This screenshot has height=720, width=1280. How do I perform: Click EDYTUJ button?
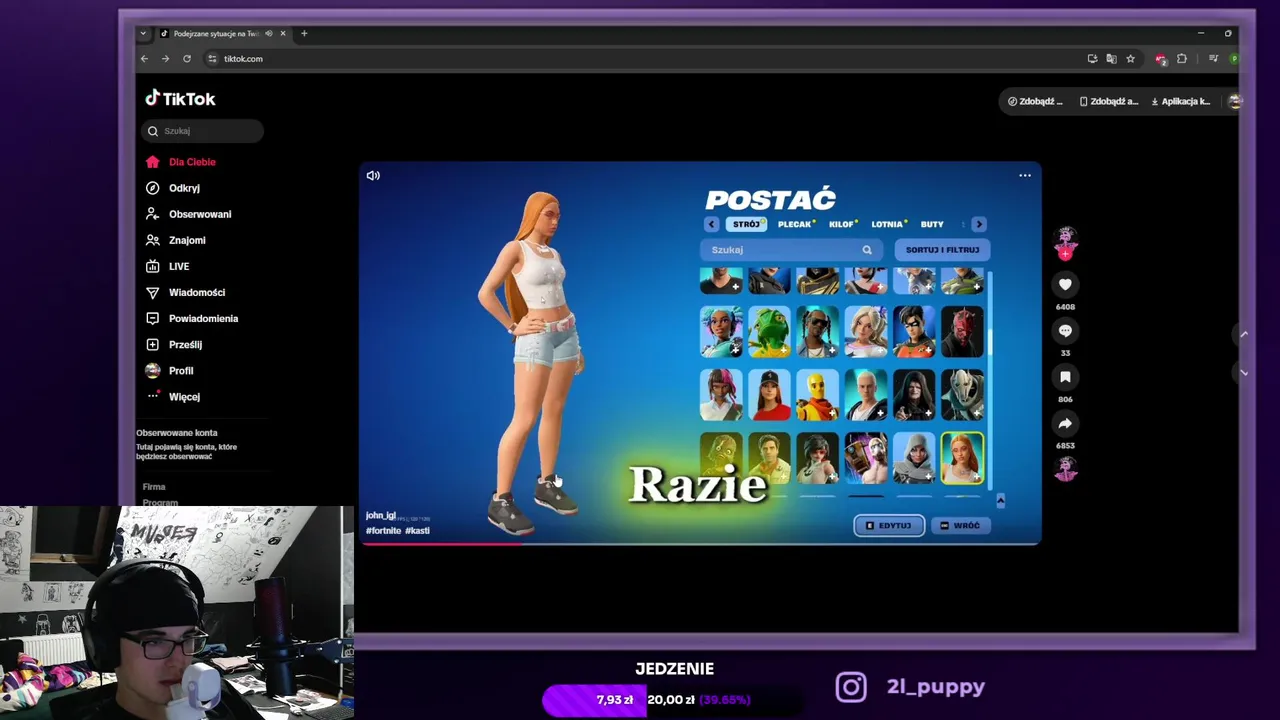(x=889, y=525)
